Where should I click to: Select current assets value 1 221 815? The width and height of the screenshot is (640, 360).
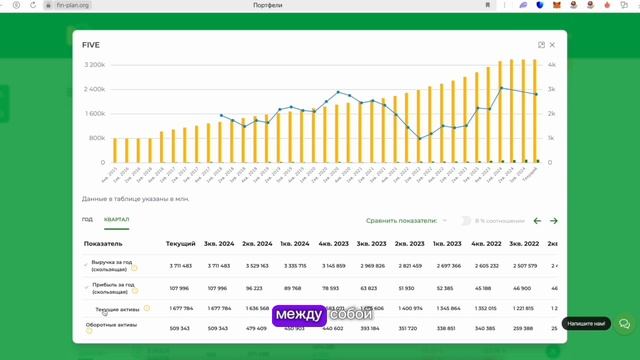tap(524, 309)
